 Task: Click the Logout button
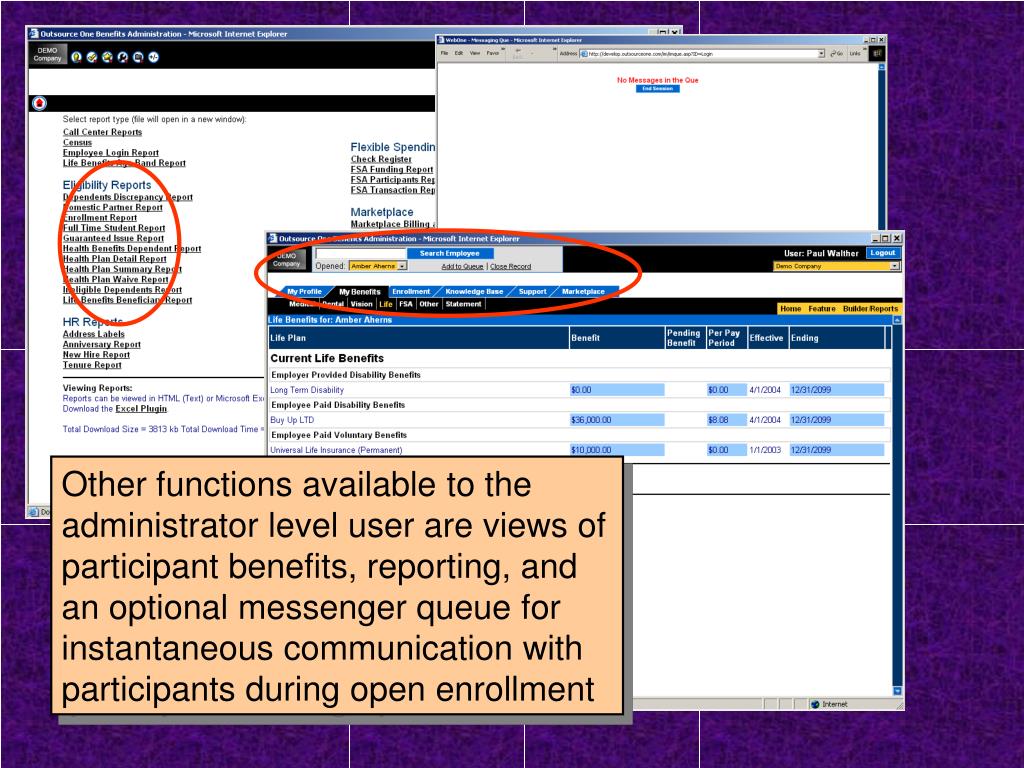tap(883, 253)
